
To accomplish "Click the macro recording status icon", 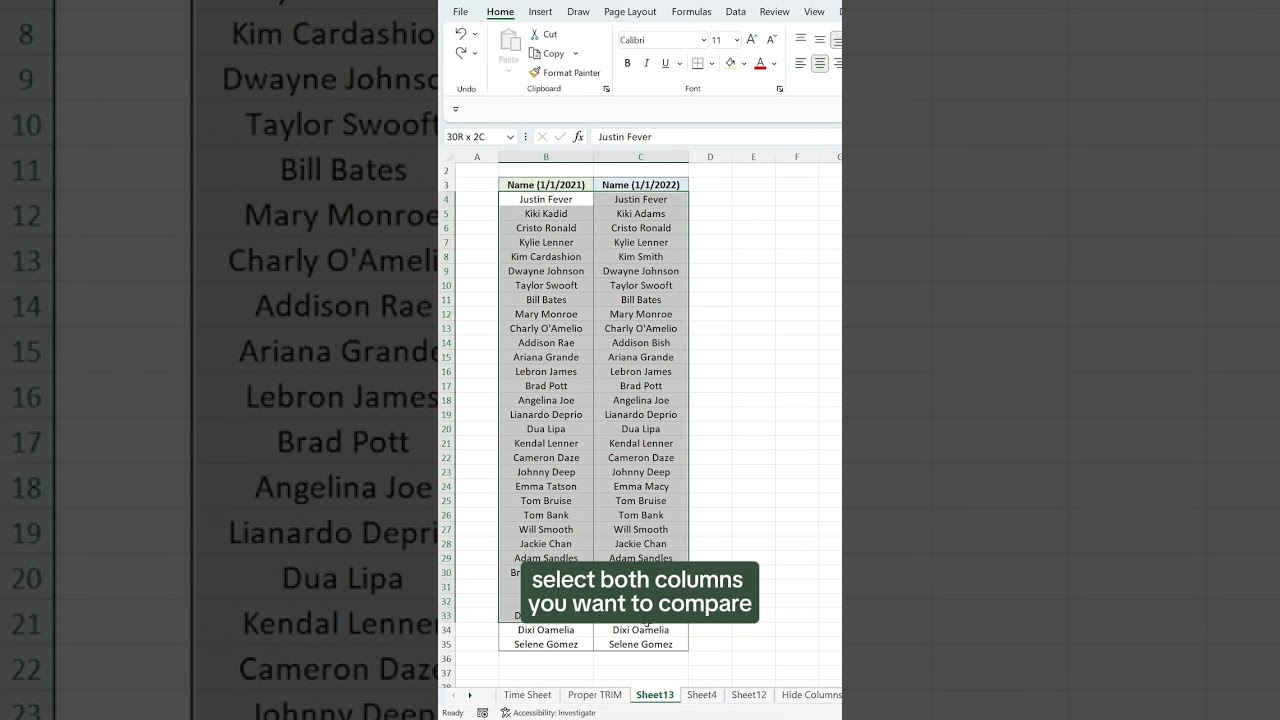I will (483, 713).
